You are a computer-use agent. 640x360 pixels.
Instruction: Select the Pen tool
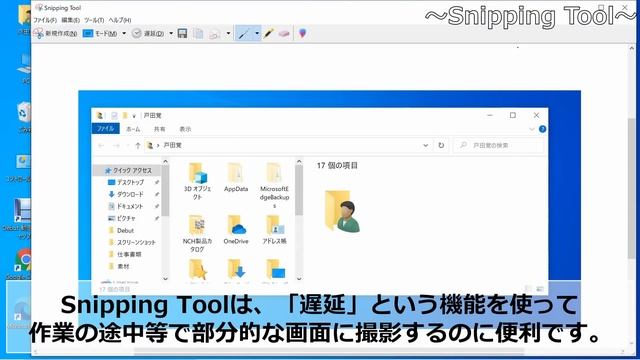tap(244, 33)
